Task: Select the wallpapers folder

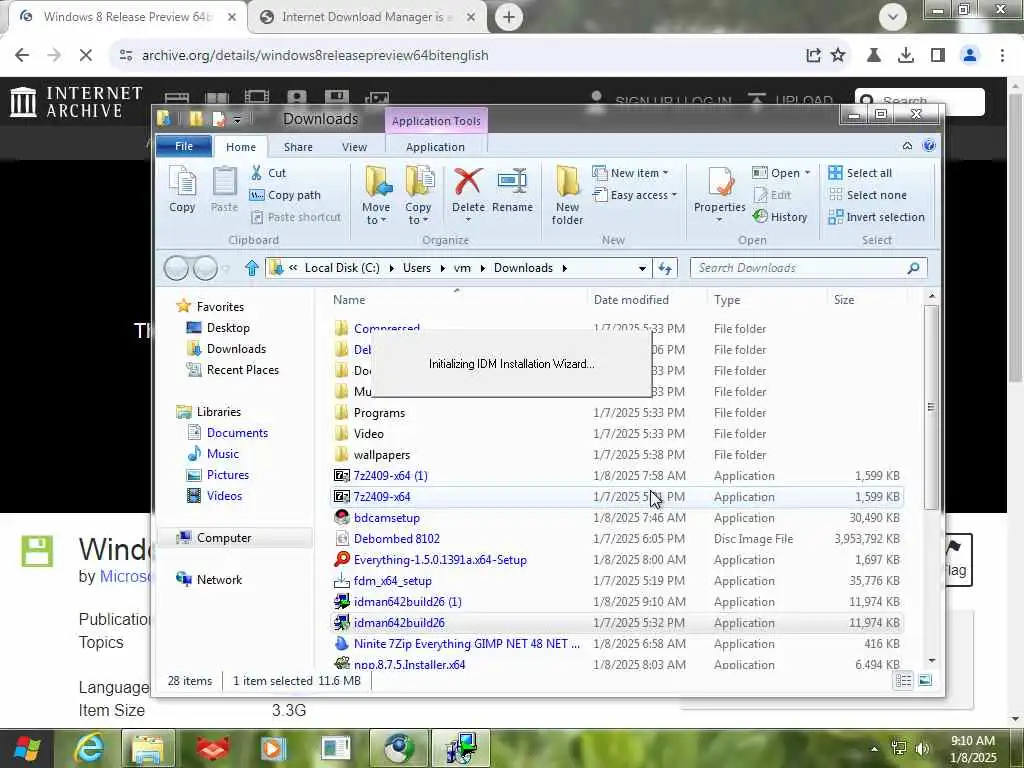Action: pyautogui.click(x=381, y=455)
